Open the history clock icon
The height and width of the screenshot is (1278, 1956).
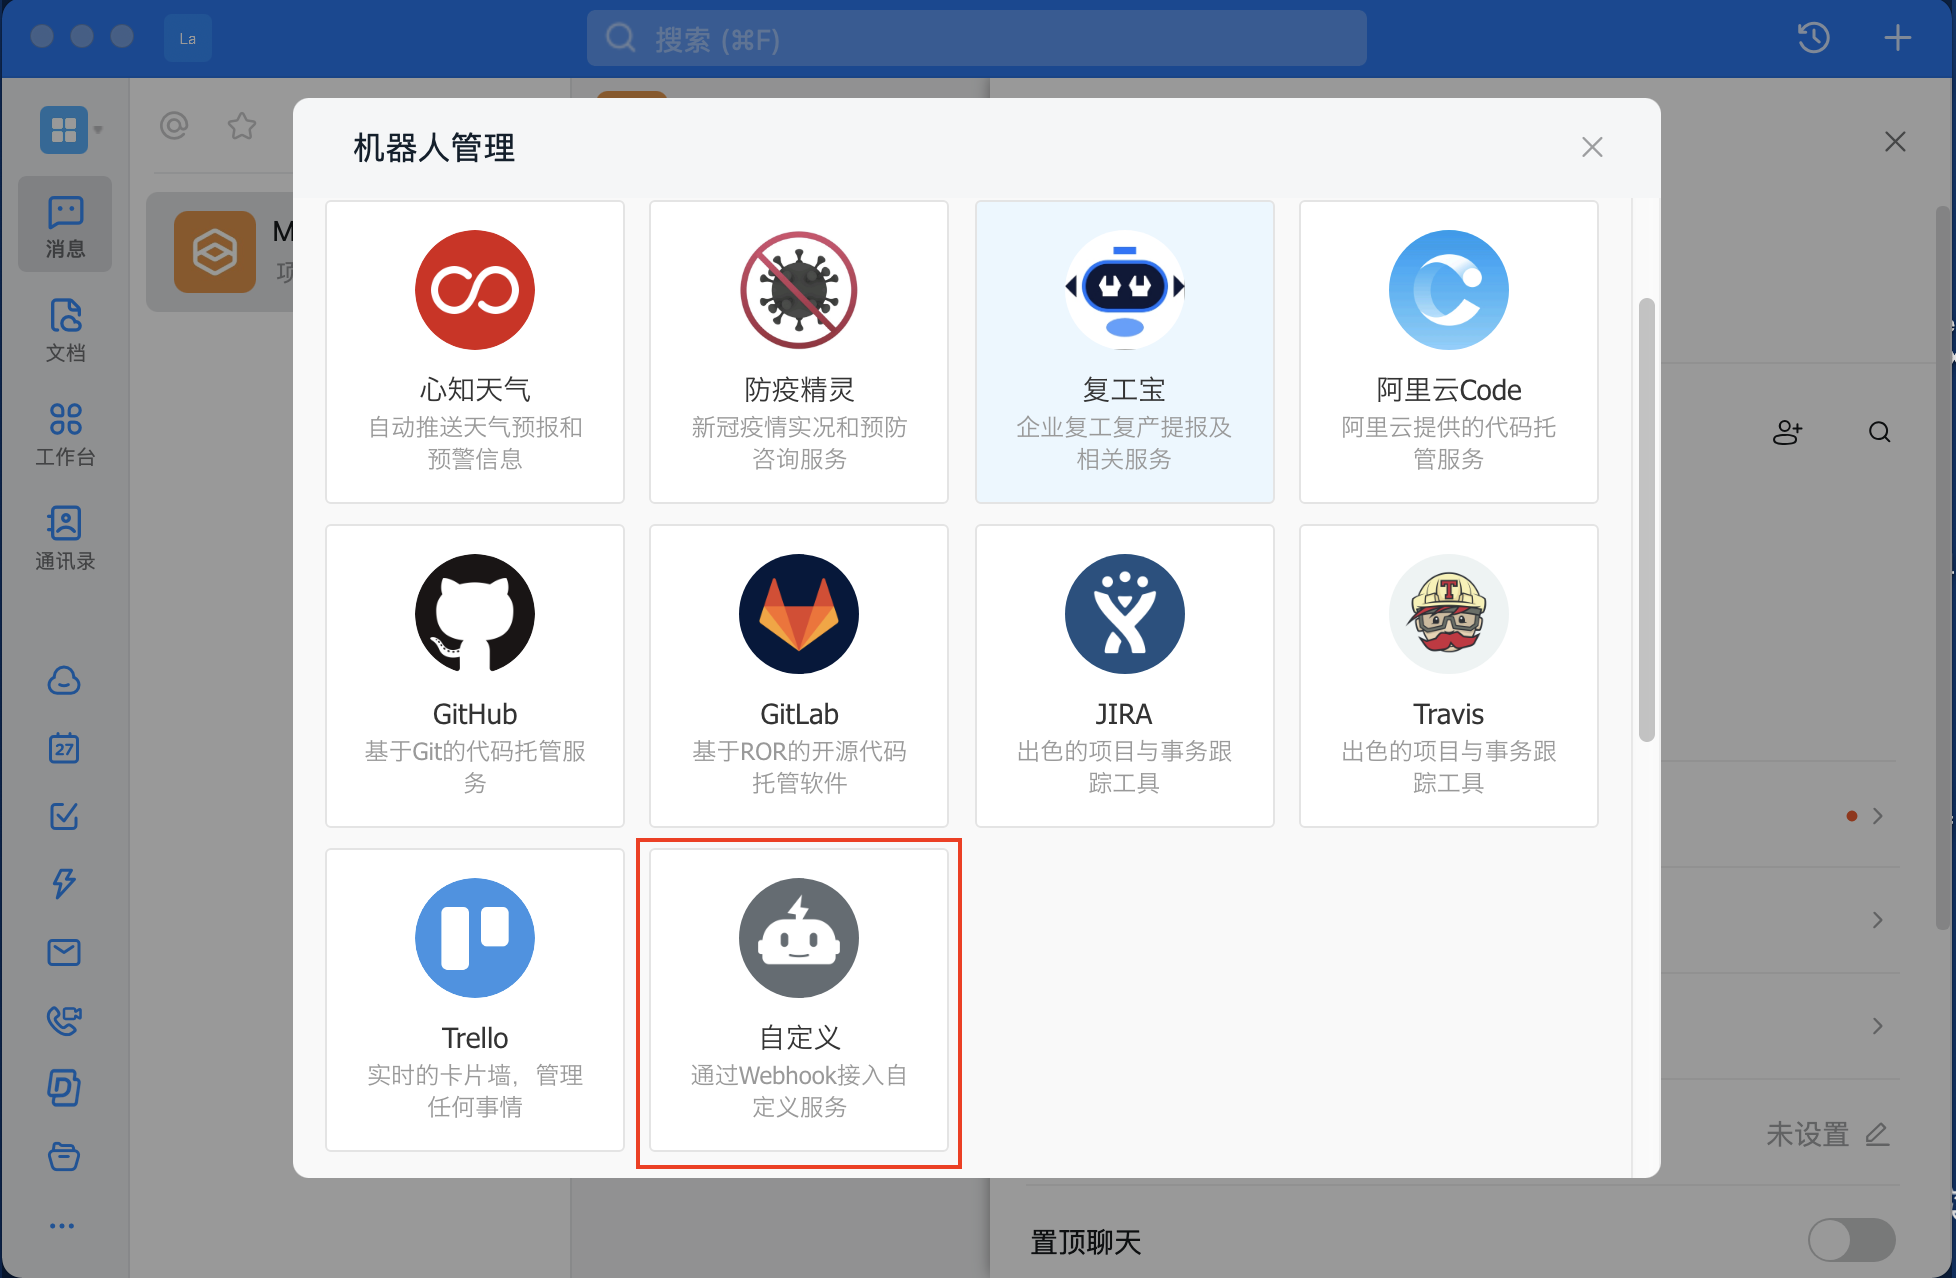[x=1813, y=39]
